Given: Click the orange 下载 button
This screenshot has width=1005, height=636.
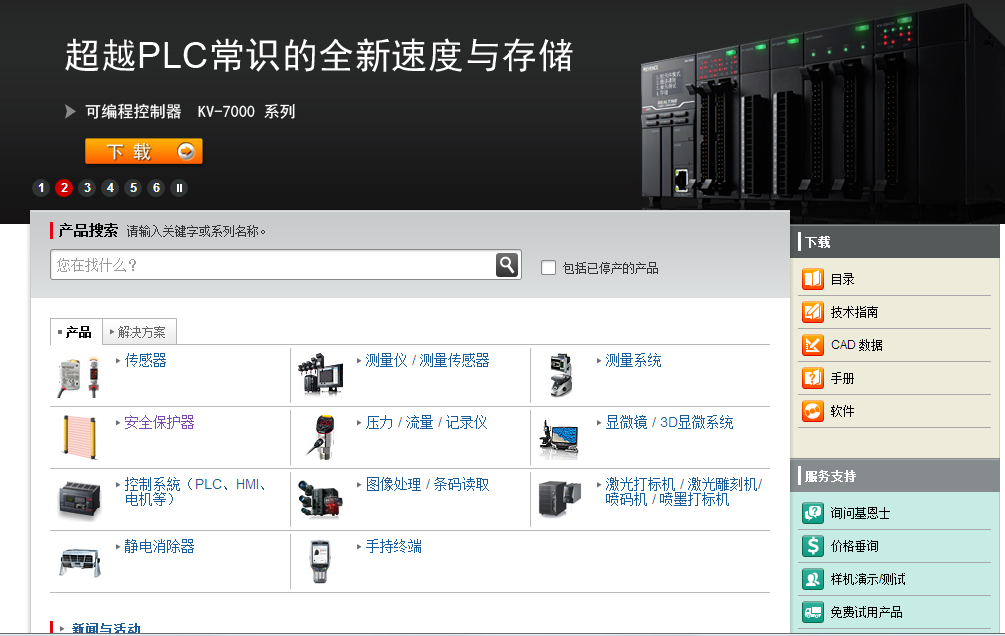Looking at the screenshot, I should pos(144,151).
